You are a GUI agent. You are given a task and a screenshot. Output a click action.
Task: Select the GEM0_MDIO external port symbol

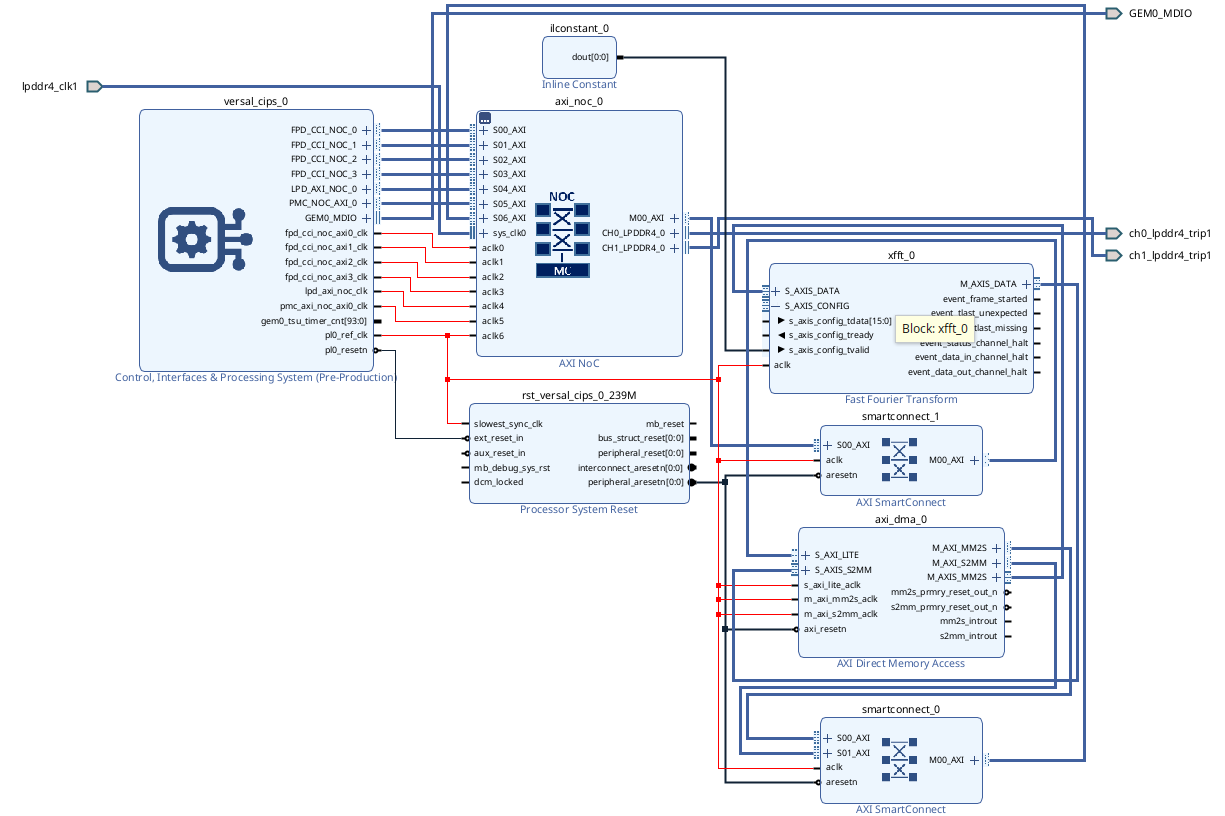(1113, 14)
